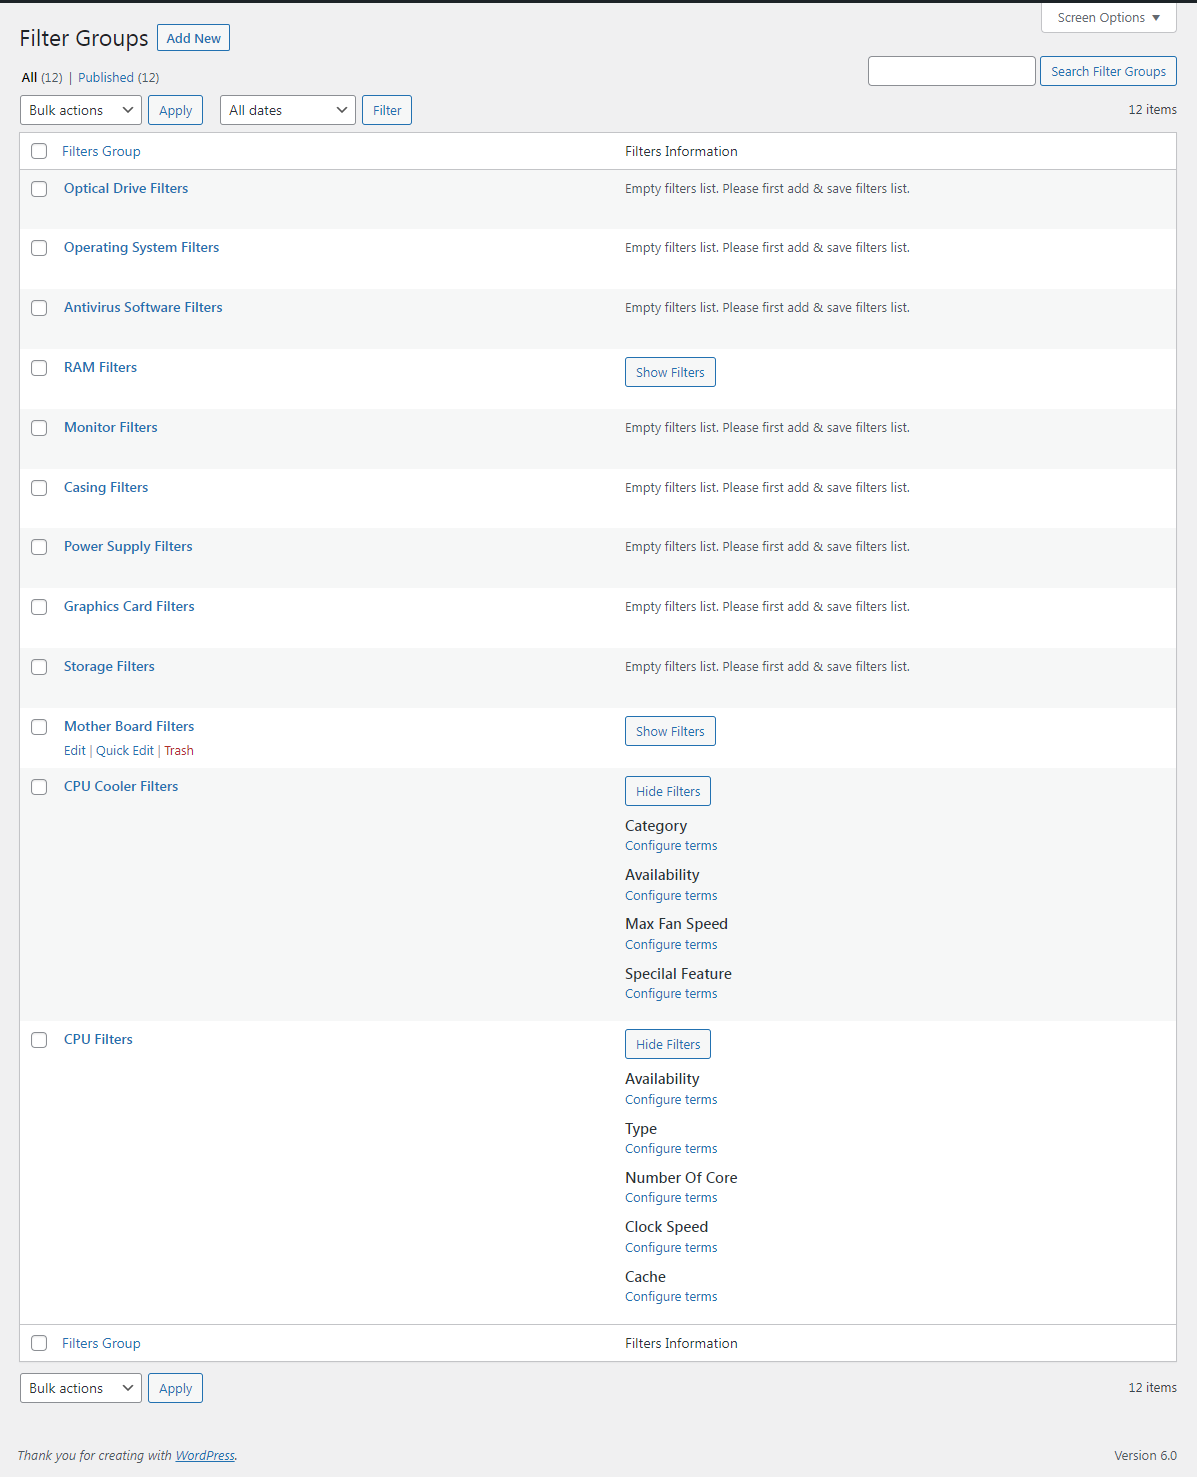Click the top Apply button
1197x1477 pixels.
click(175, 110)
